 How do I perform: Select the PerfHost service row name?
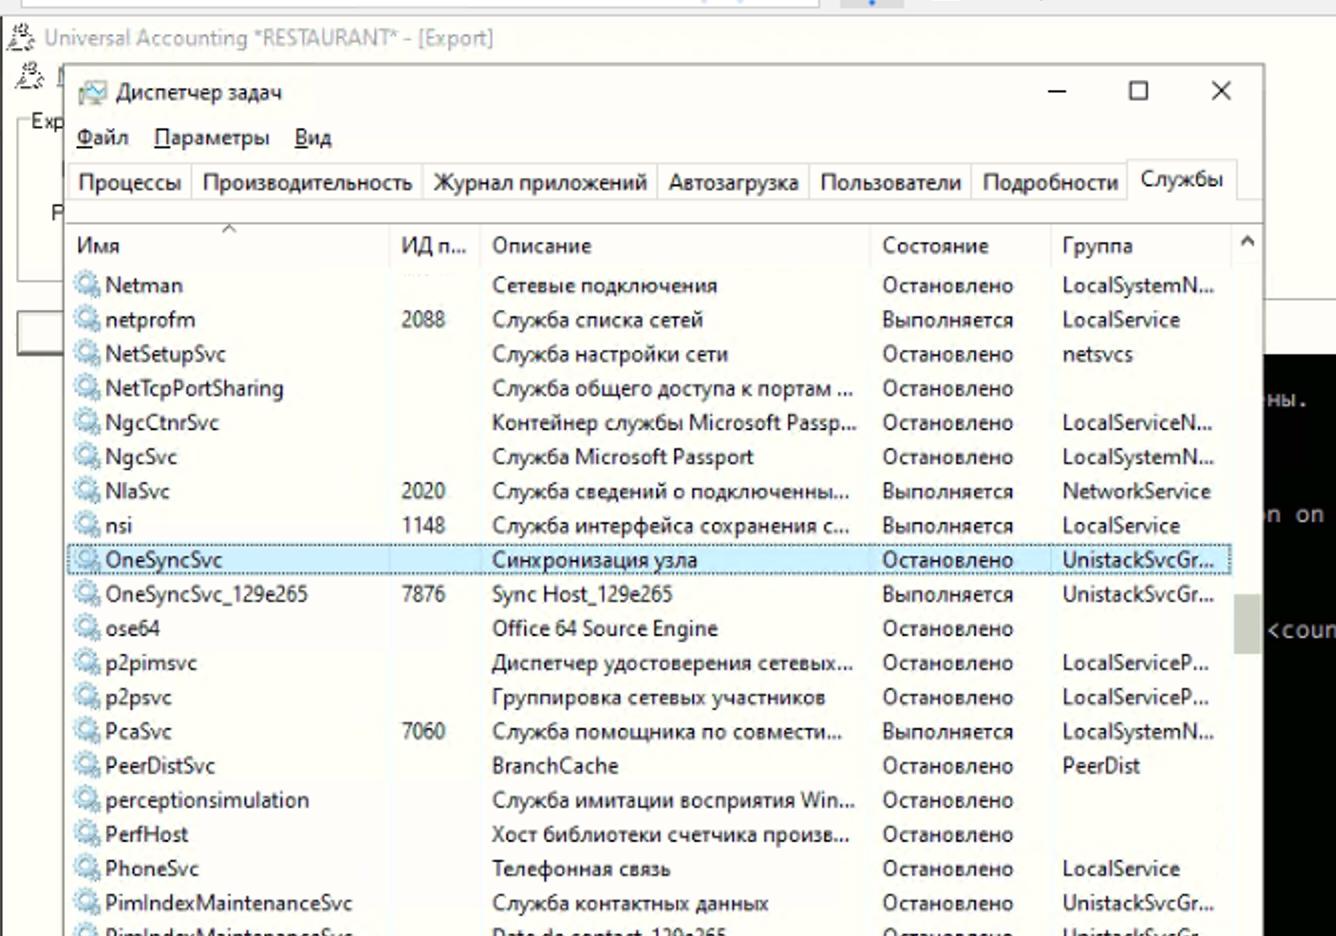click(146, 834)
